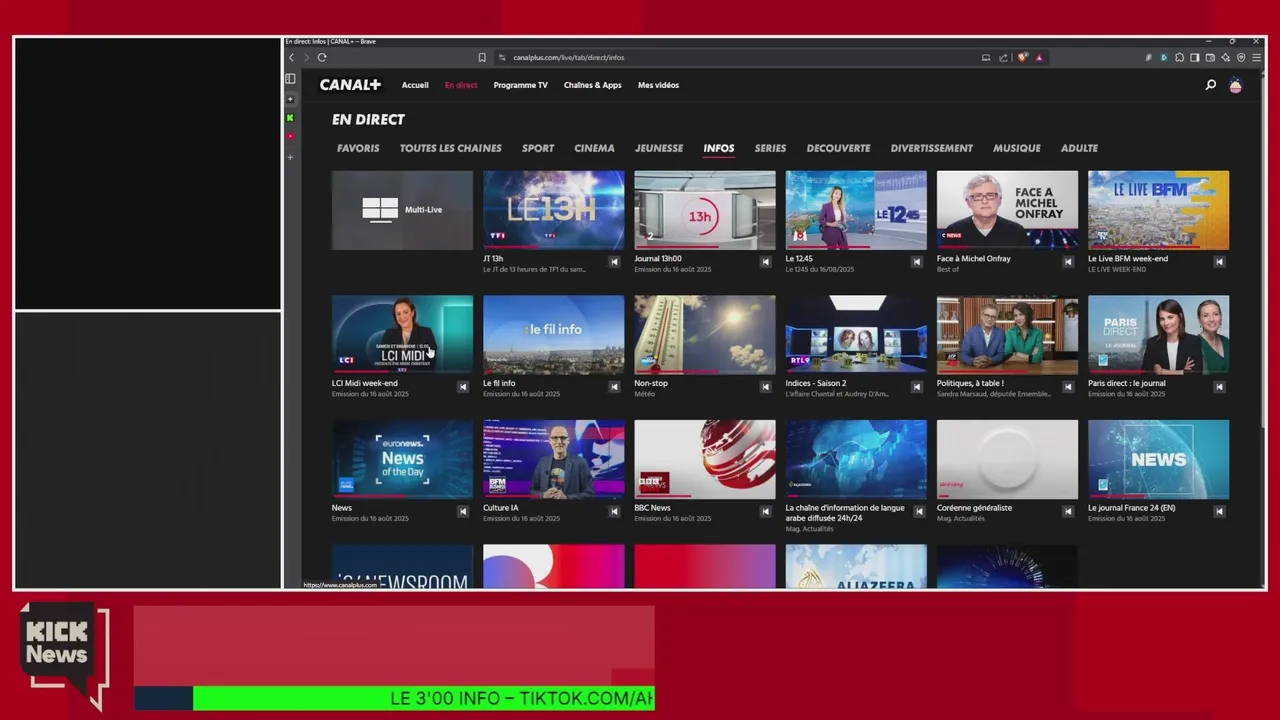
Task: Restart Indices - Saison 2 from the start
Action: pyautogui.click(x=916, y=387)
